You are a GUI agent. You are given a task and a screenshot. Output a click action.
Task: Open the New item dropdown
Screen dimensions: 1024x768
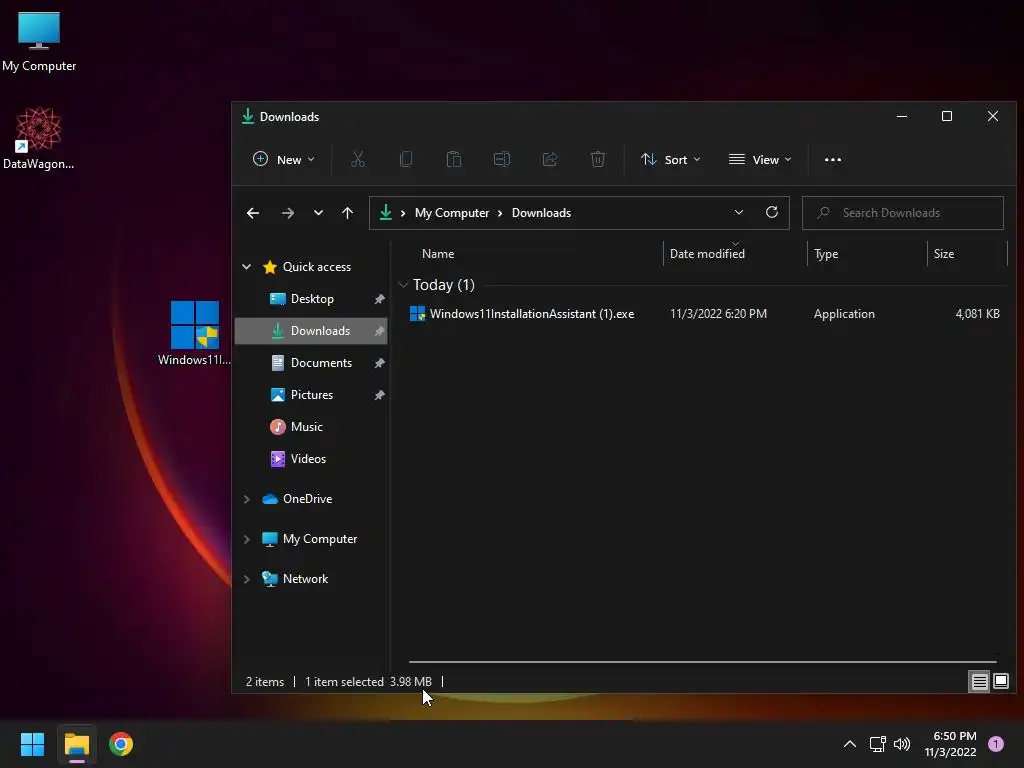[283, 159]
